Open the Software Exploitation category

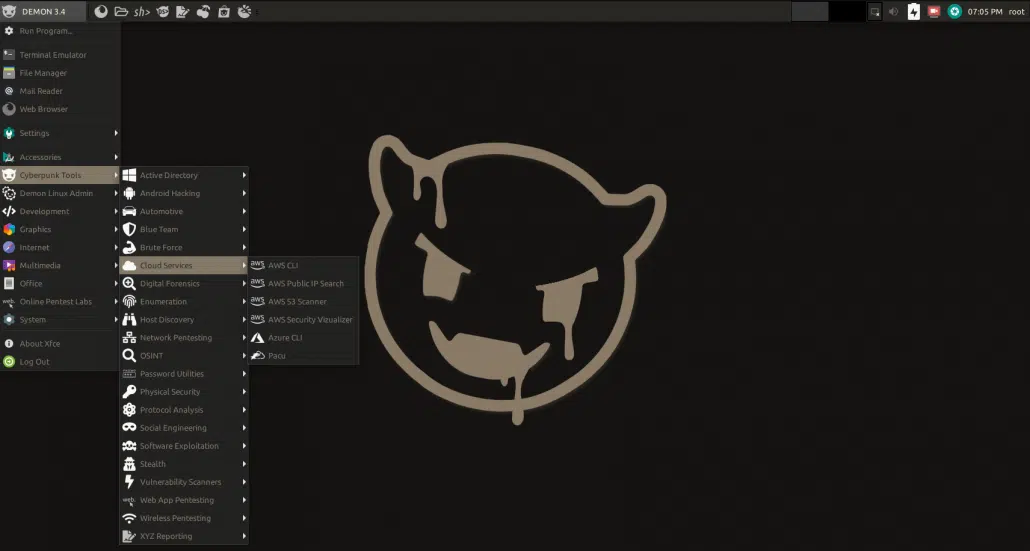point(184,446)
